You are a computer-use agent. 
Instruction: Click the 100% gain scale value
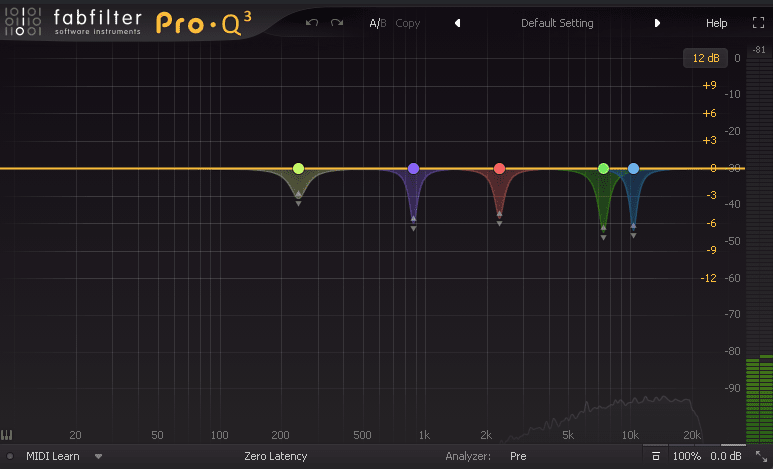(x=687, y=456)
